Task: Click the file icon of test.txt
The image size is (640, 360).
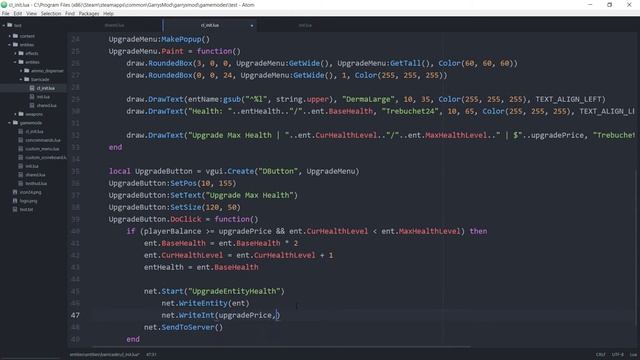Action: pyautogui.click(x=15, y=209)
